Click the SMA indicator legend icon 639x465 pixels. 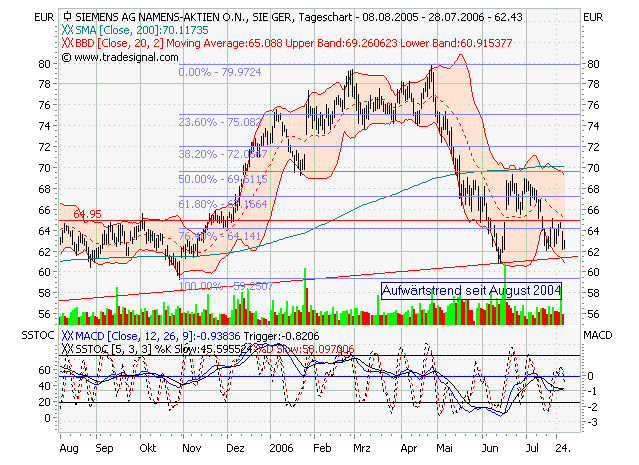[x=67, y=30]
